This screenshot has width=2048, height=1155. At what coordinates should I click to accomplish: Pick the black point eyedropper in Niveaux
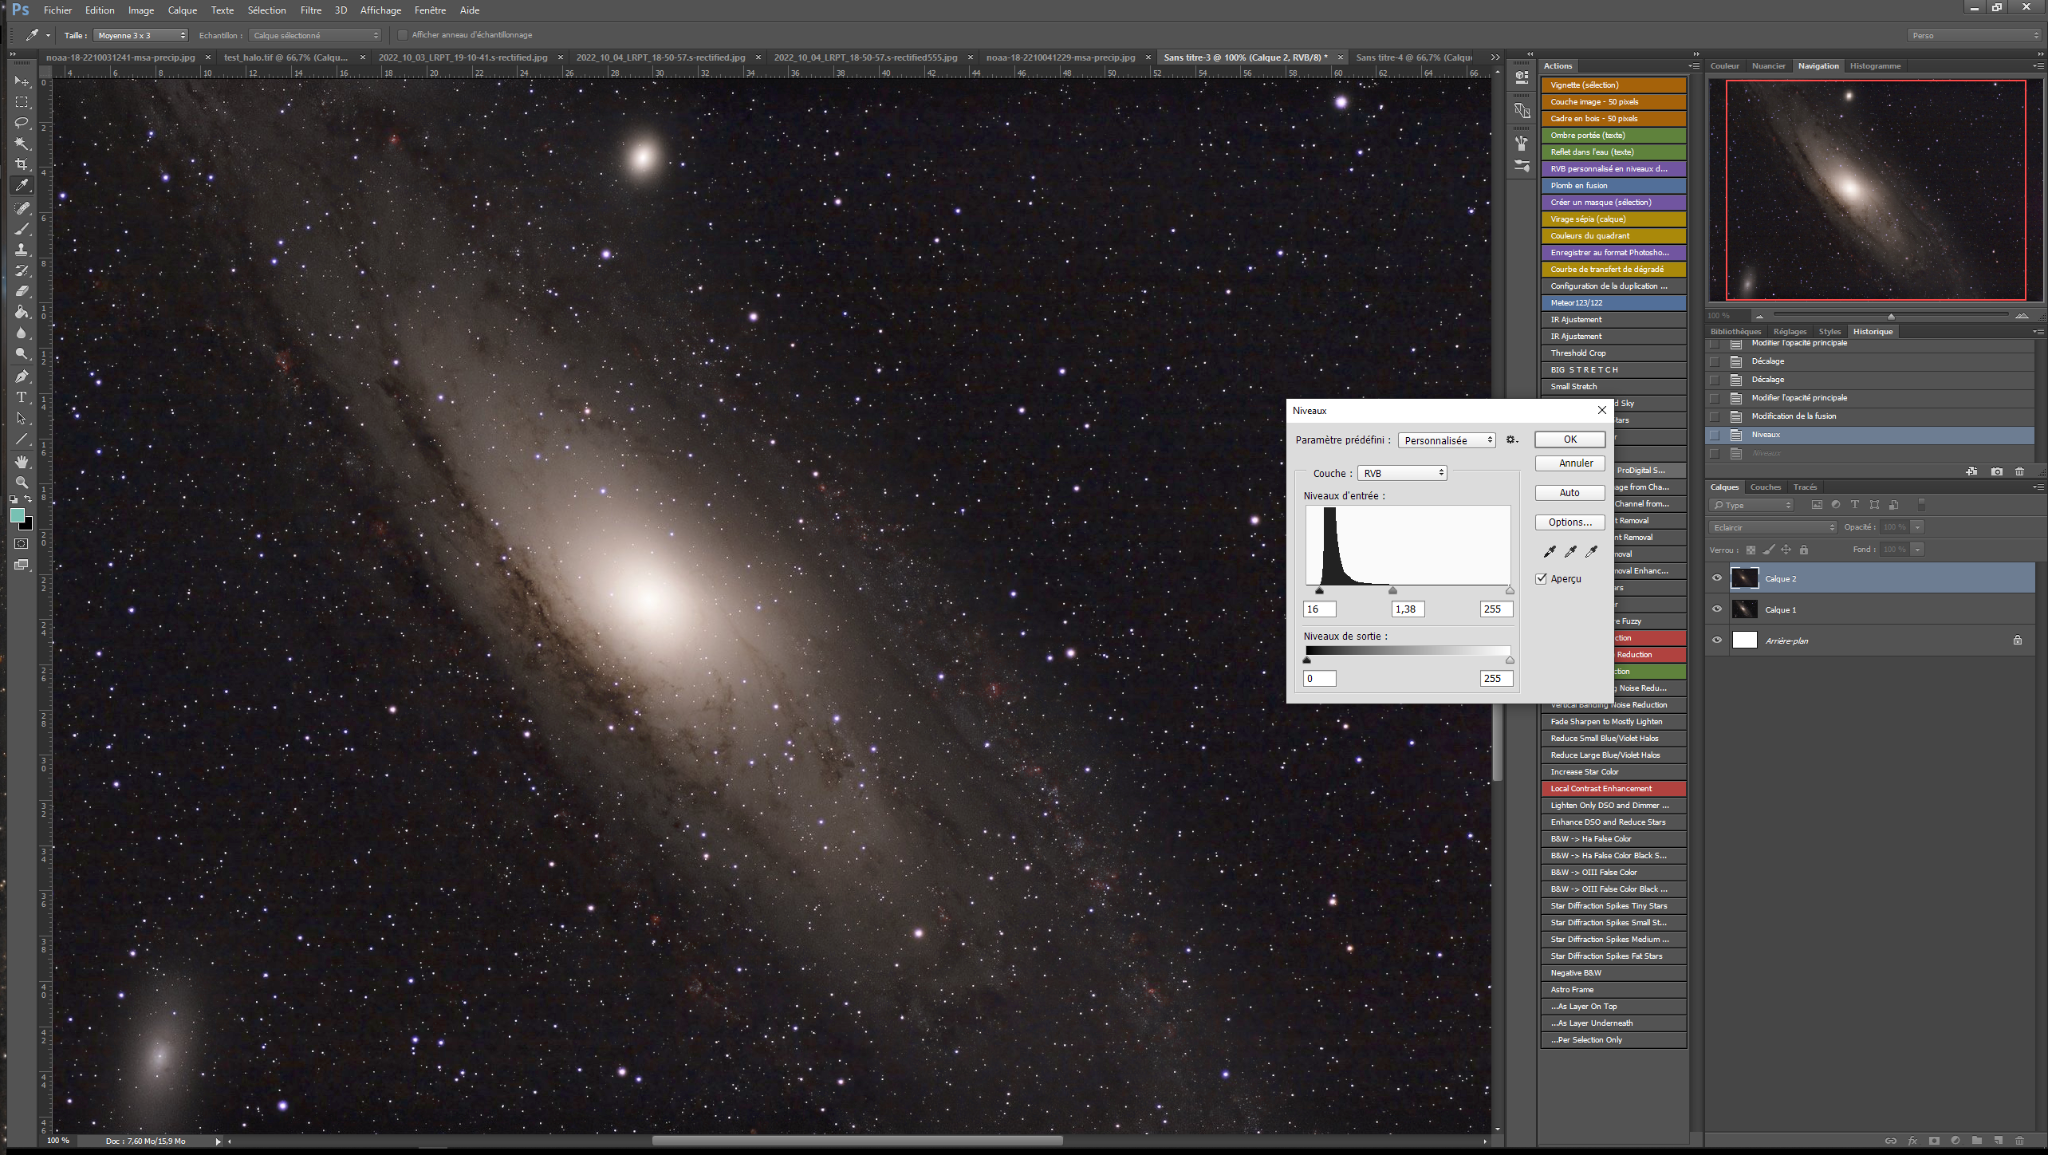(x=1550, y=551)
